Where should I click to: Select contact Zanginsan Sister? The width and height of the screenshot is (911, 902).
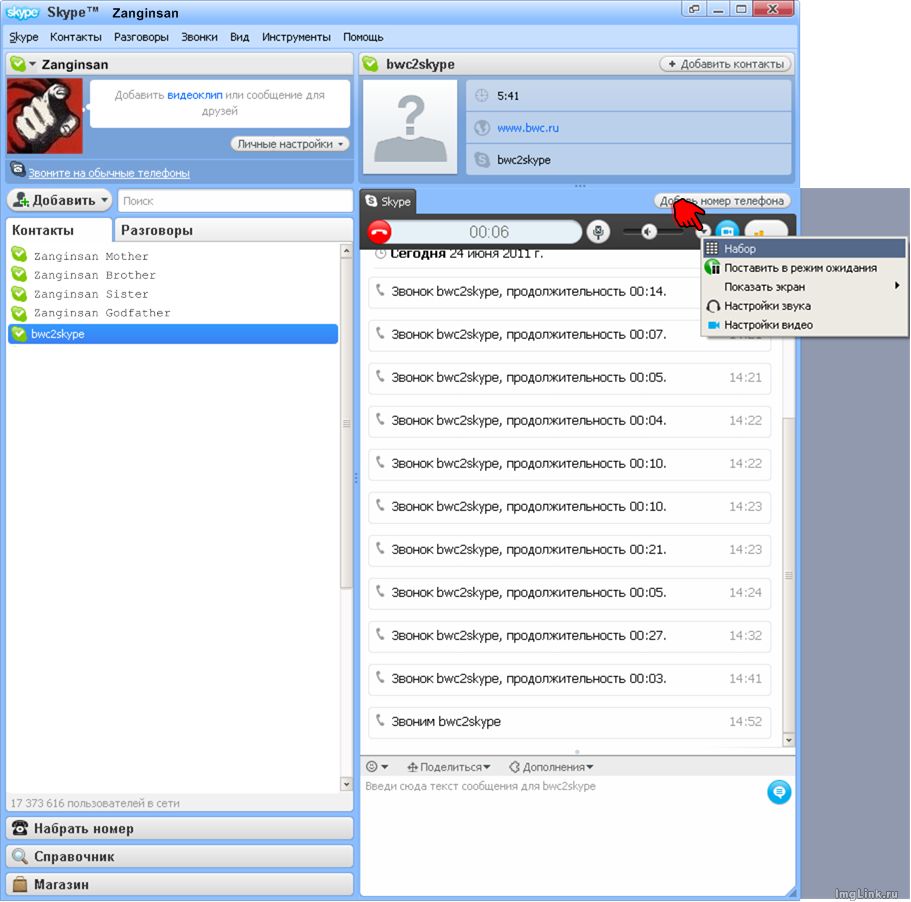click(173, 294)
